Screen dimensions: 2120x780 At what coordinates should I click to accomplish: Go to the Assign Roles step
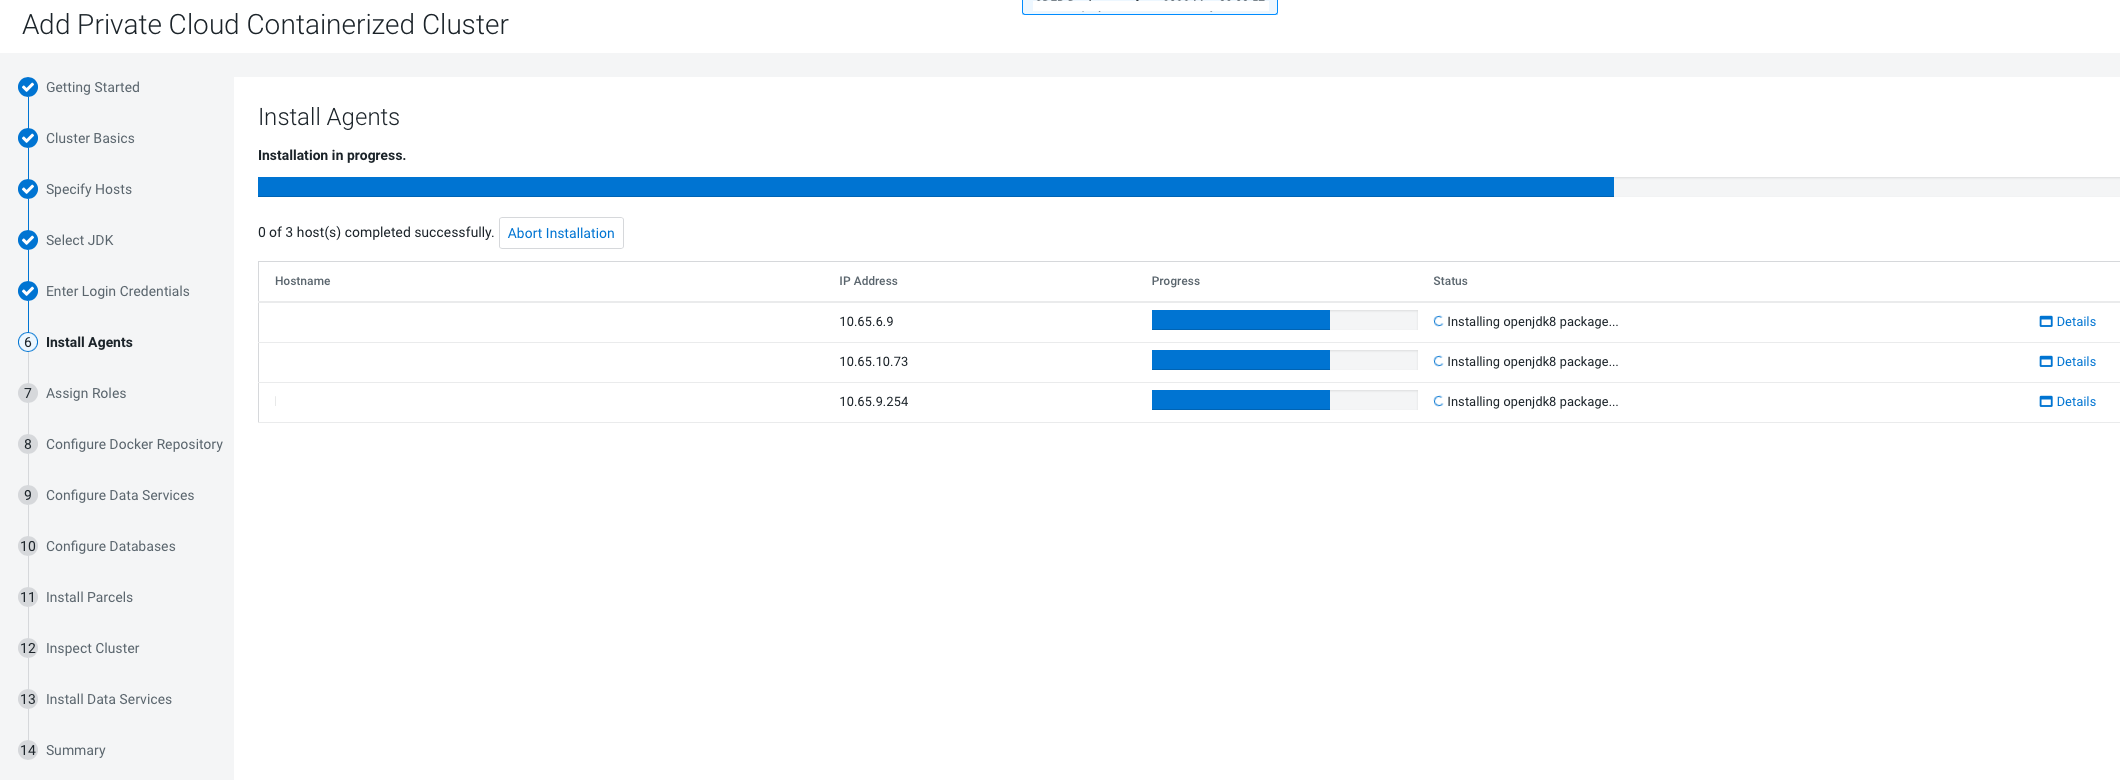86,393
